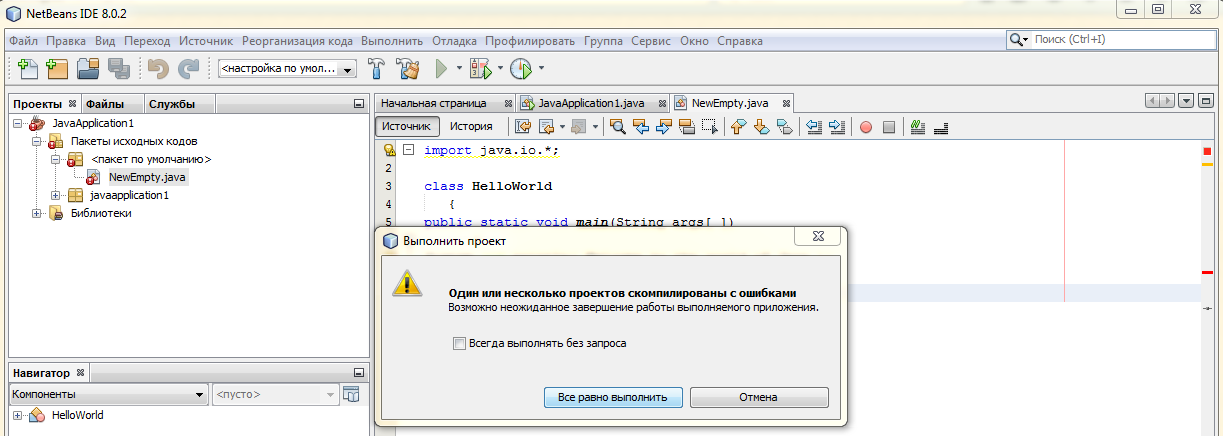This screenshot has width=1223, height=436.
Task: Open the configuration dropdown '<настройка по умол...>'
Action: point(288,70)
